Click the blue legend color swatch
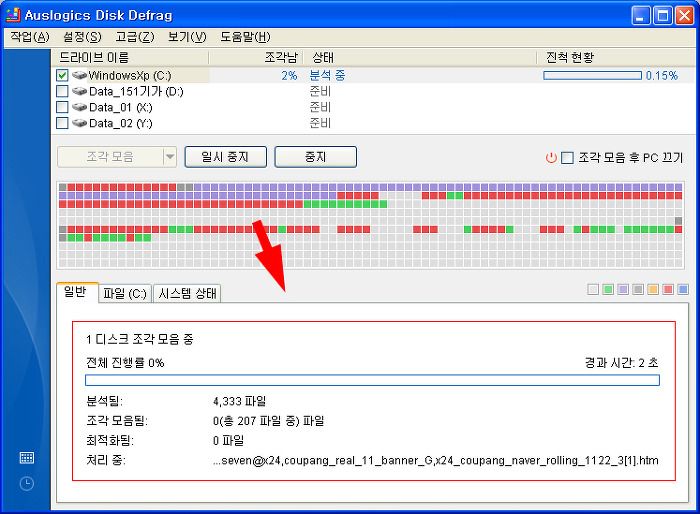 (683, 290)
